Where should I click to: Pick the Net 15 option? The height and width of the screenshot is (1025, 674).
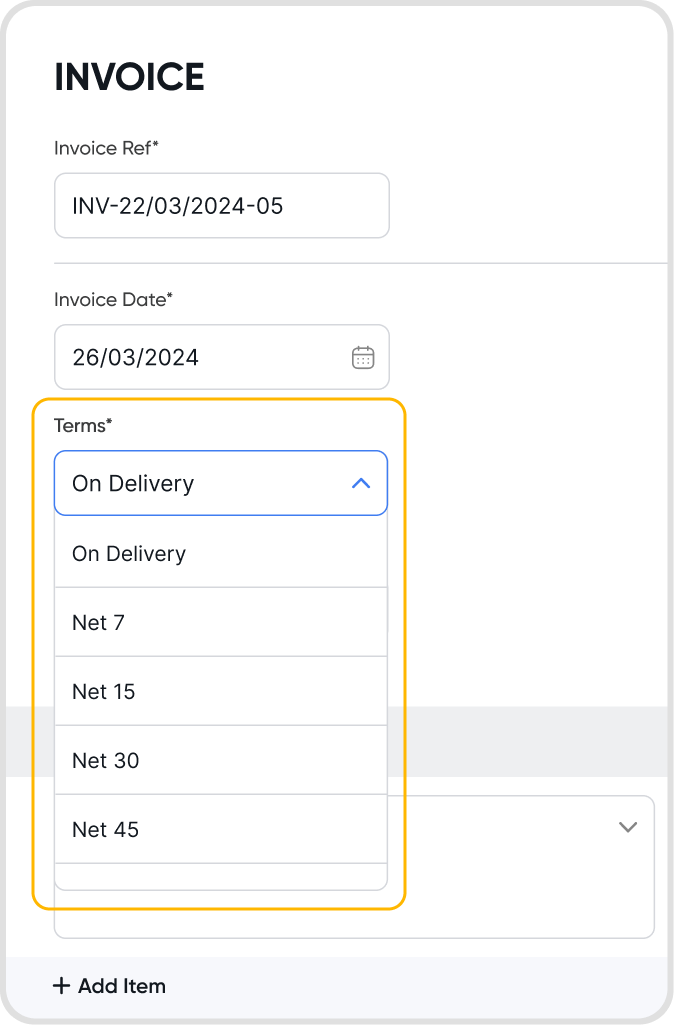[220, 692]
